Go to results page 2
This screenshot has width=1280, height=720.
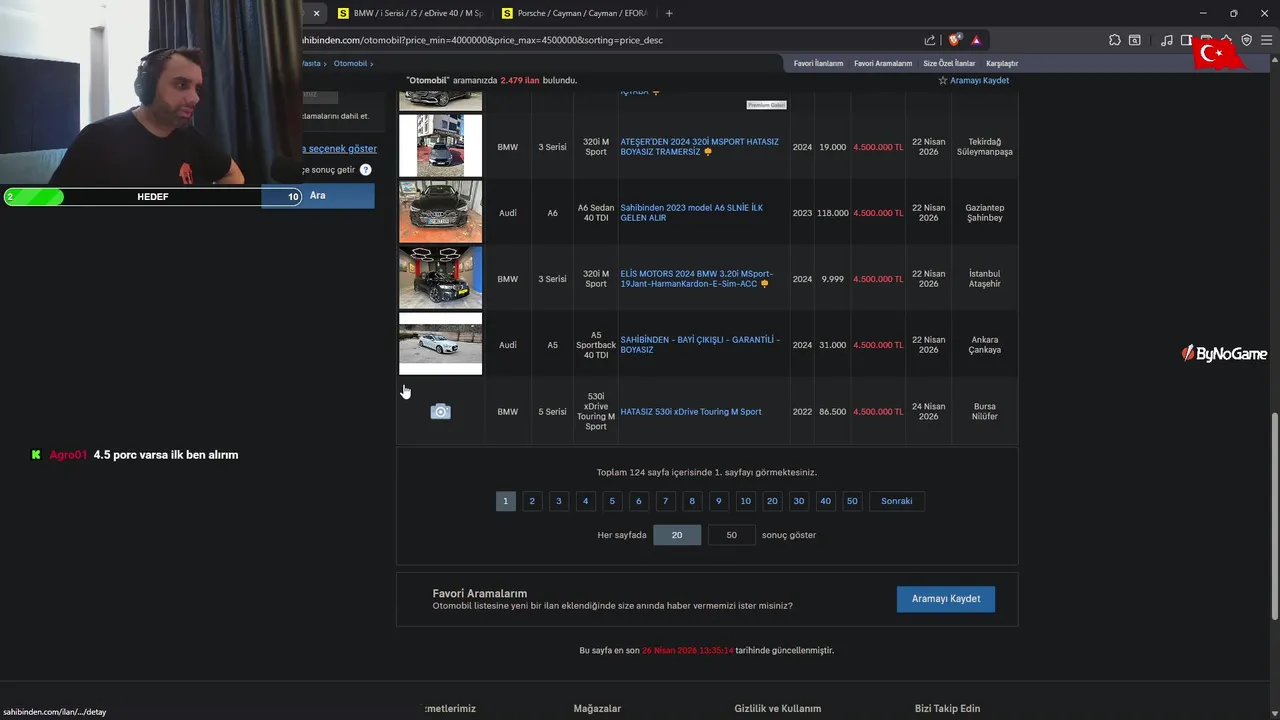(x=532, y=501)
